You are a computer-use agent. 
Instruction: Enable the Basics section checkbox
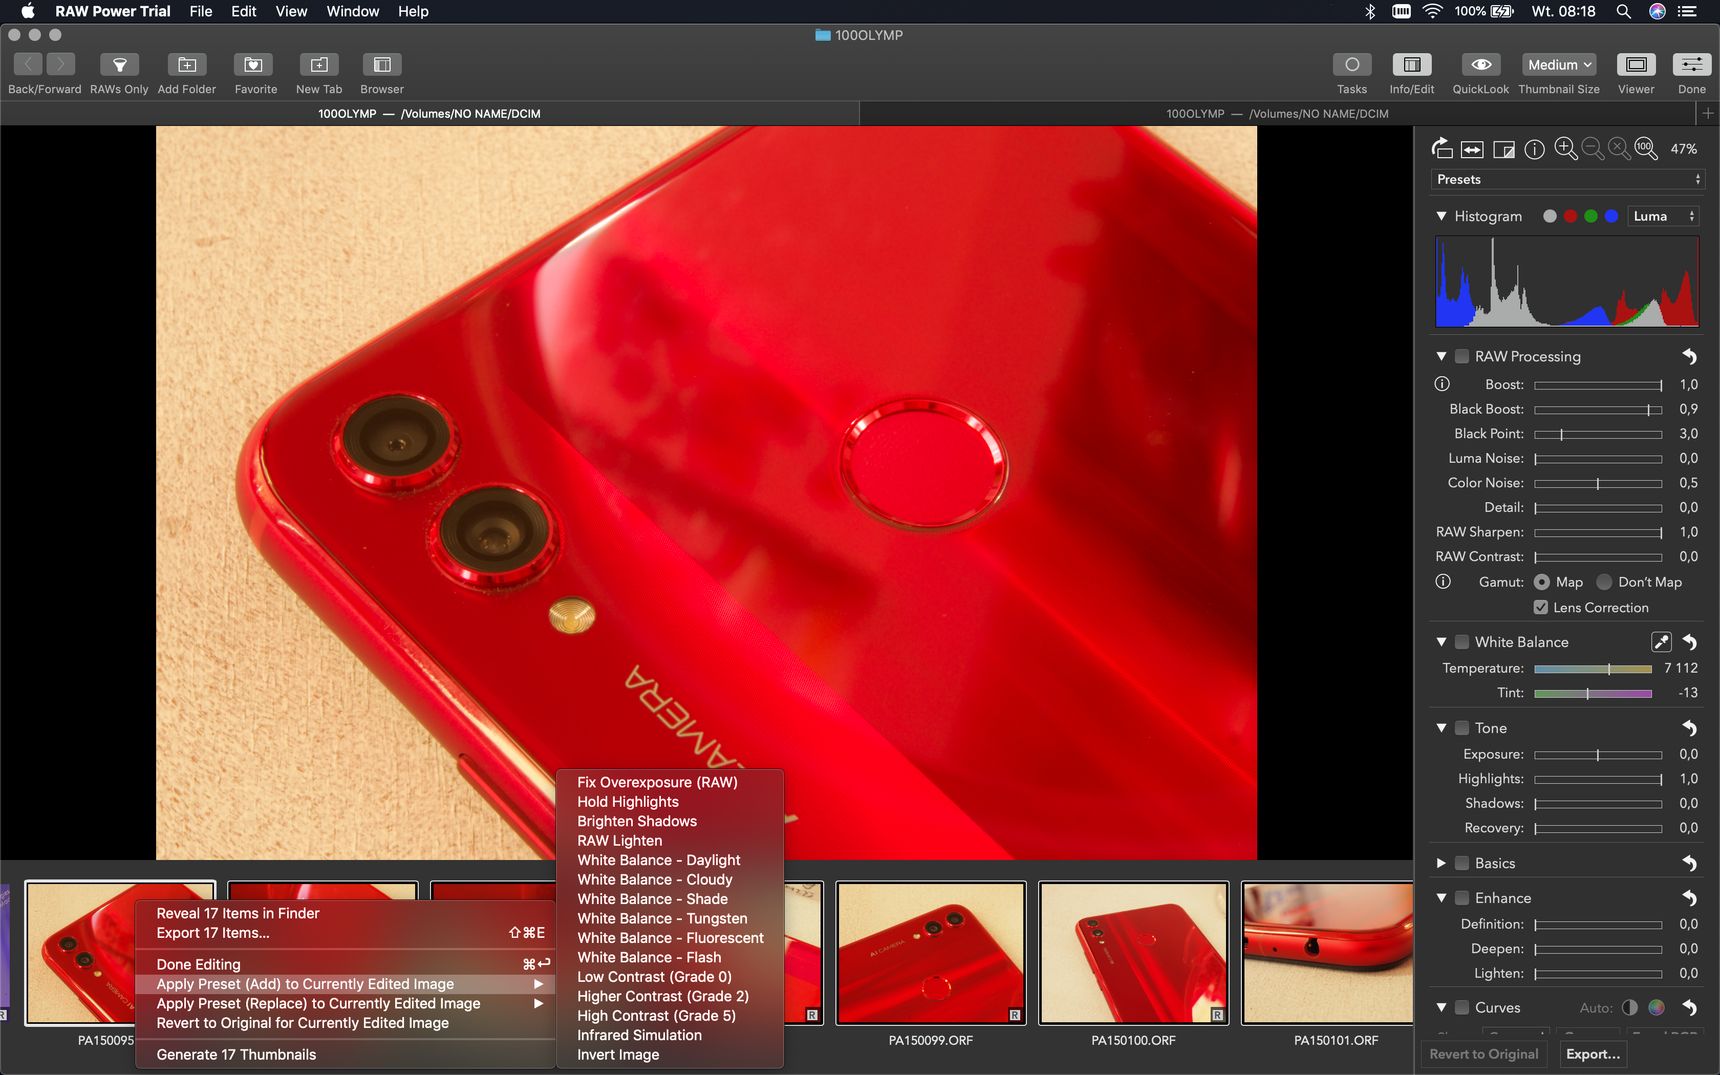1462,863
